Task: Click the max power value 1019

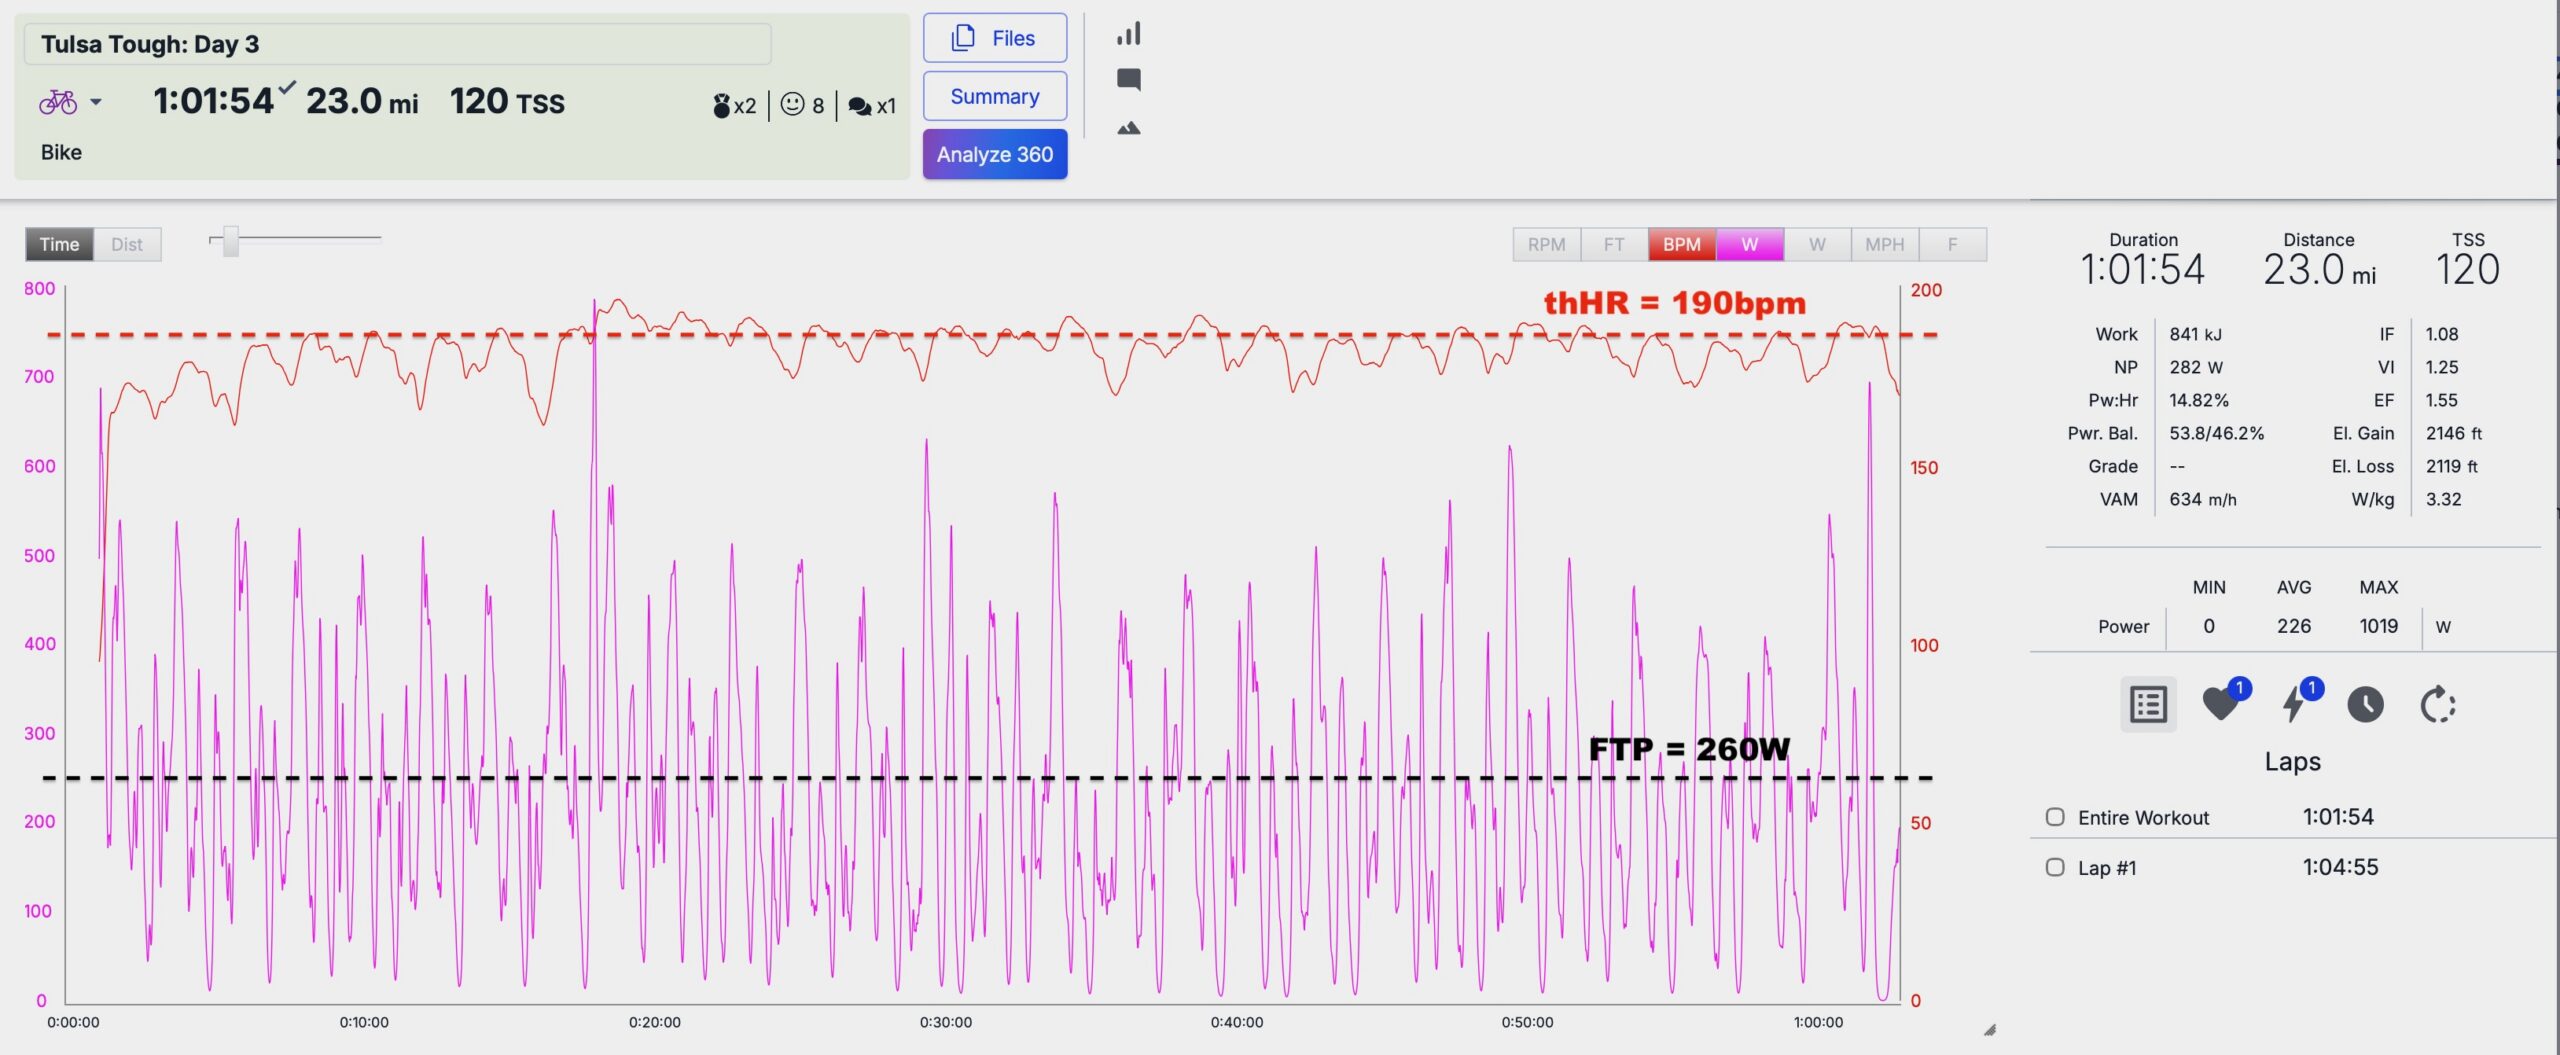Action: click(2378, 626)
